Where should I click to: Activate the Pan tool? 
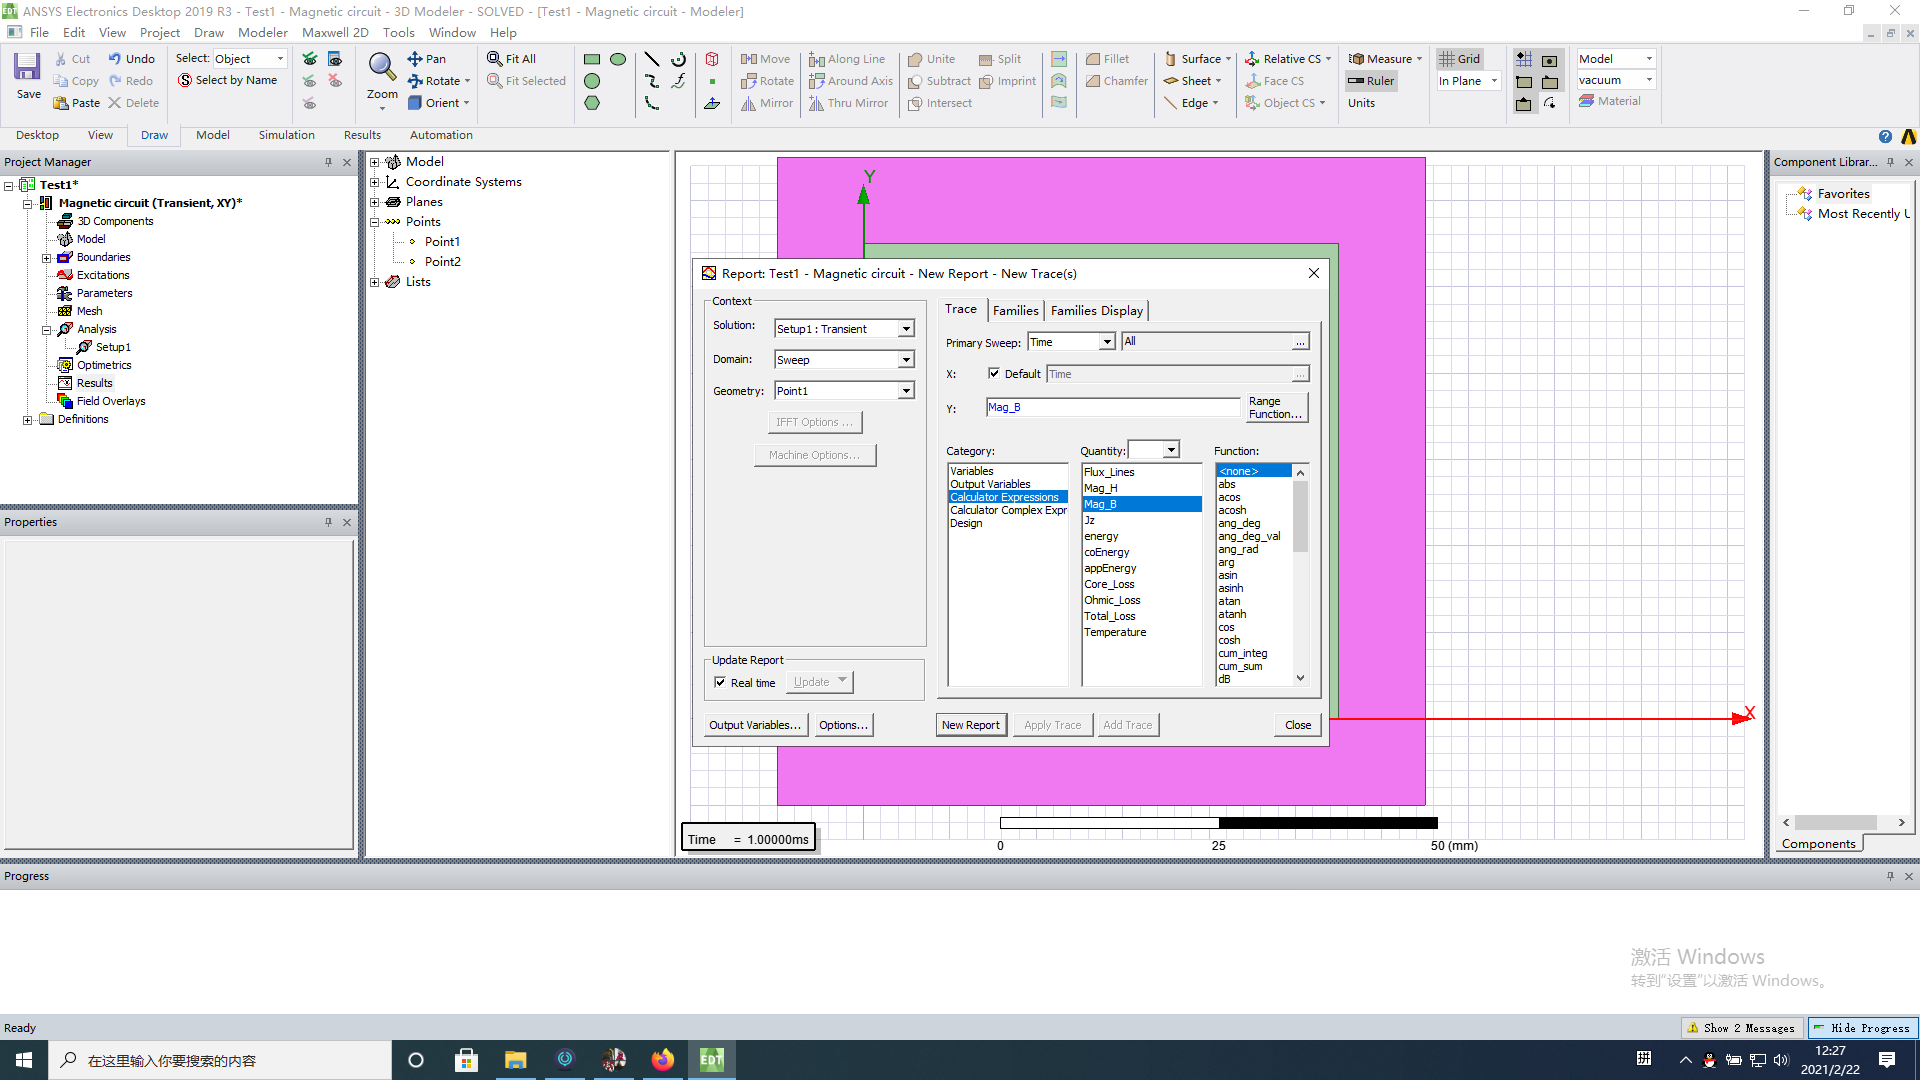point(426,58)
